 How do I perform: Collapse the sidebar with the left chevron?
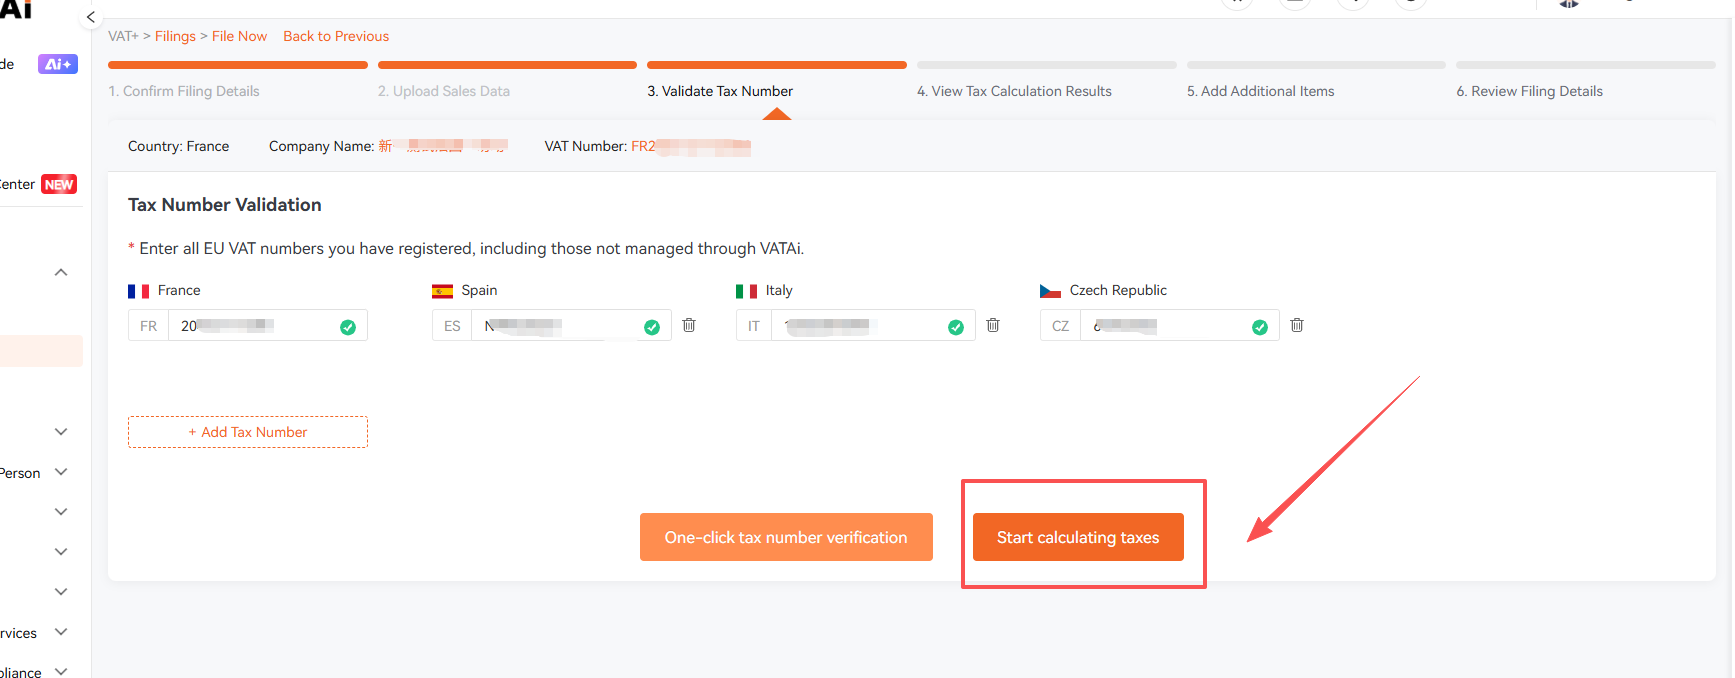[90, 17]
